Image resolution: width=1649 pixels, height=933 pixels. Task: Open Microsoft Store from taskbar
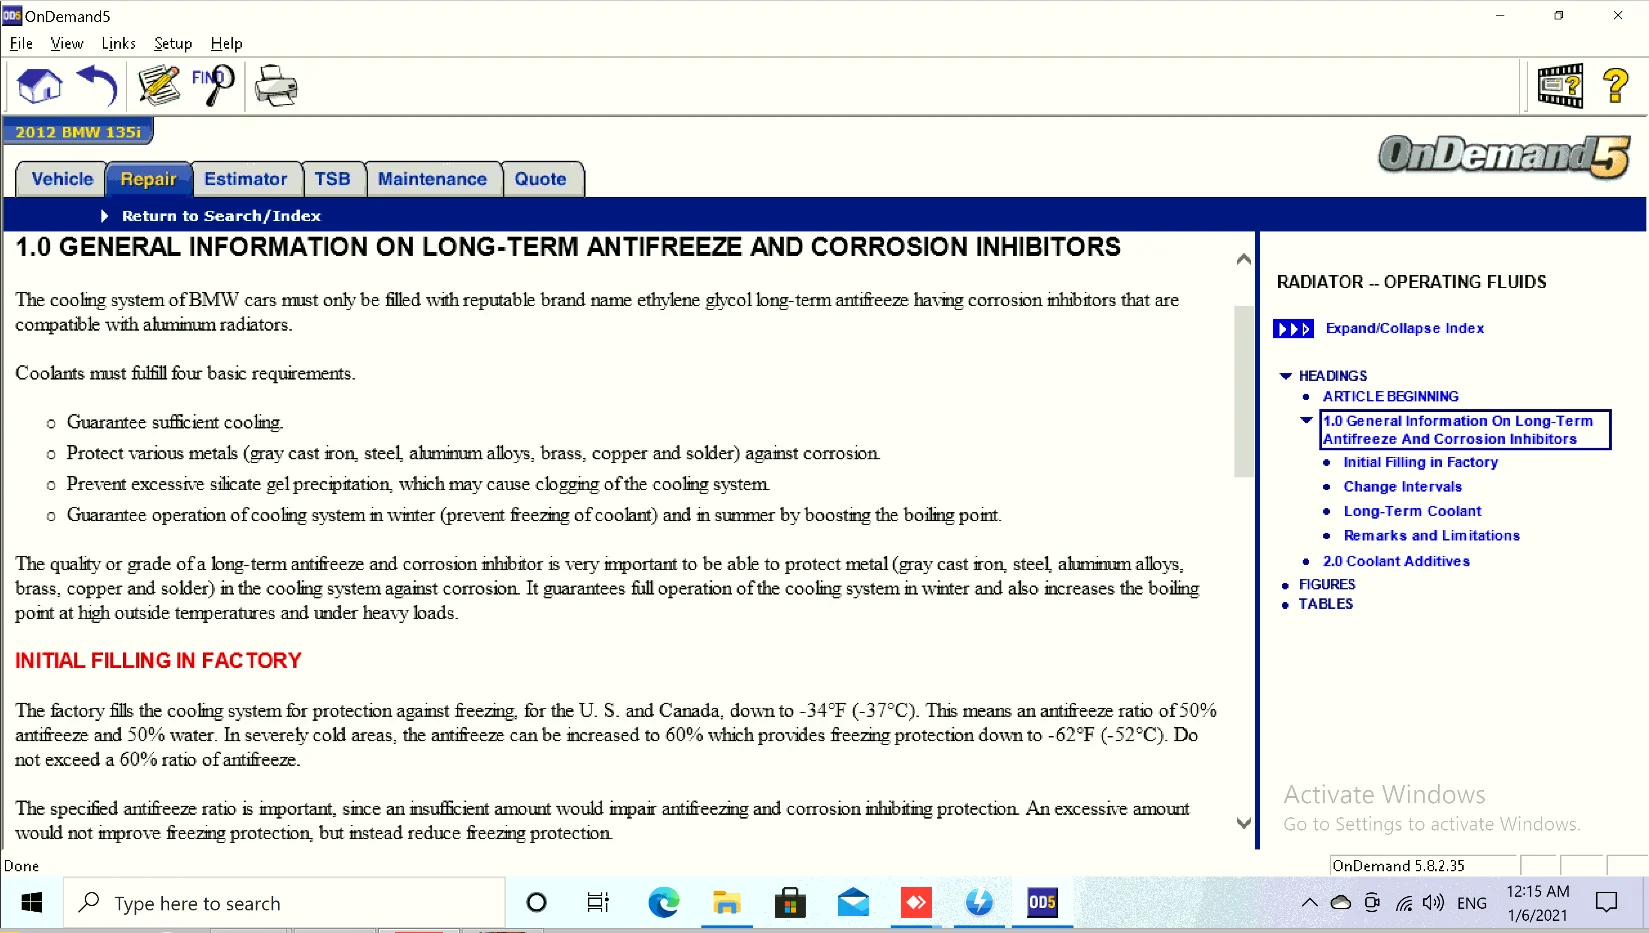(790, 903)
